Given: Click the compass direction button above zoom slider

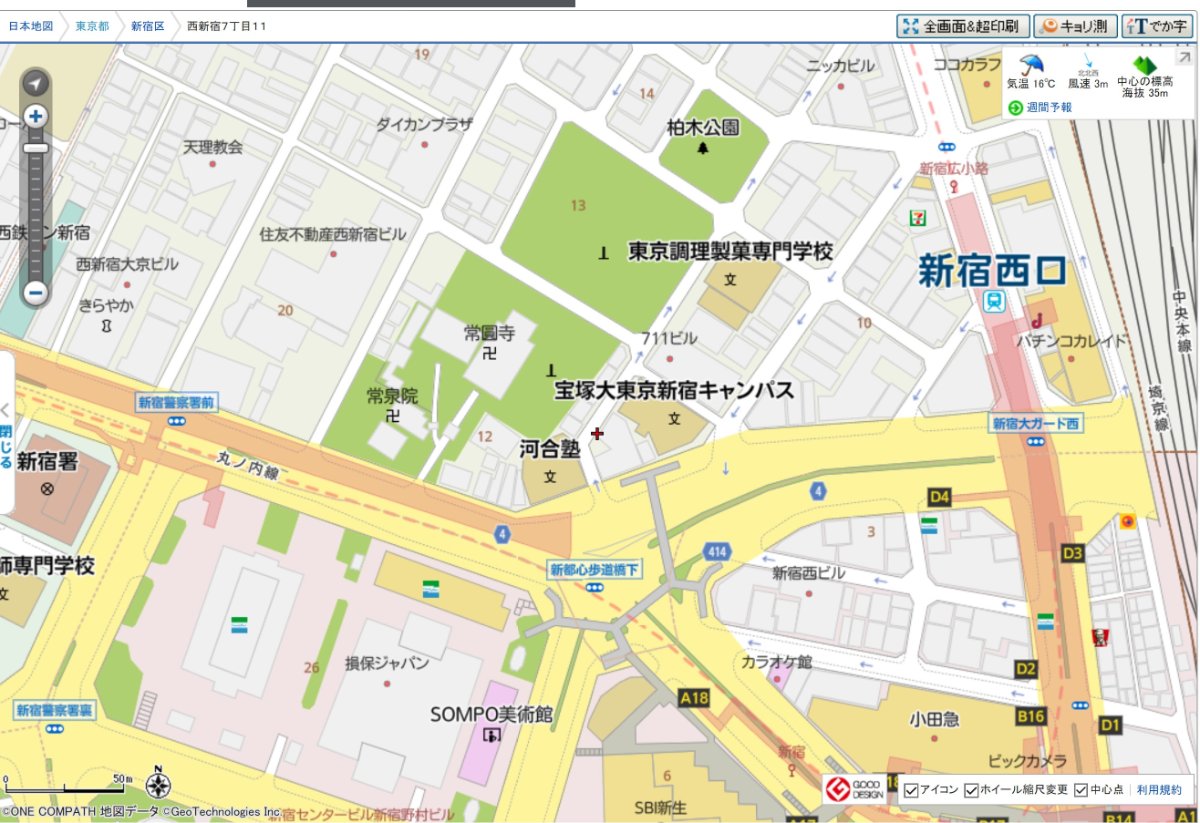Looking at the screenshot, I should [x=36, y=83].
